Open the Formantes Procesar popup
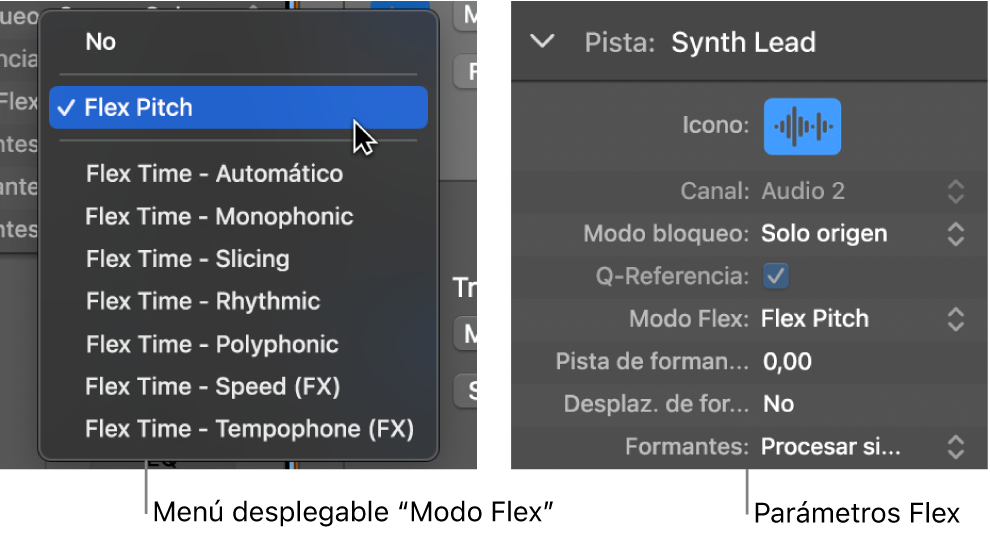The width and height of the screenshot is (990, 540). pyautogui.click(x=955, y=447)
